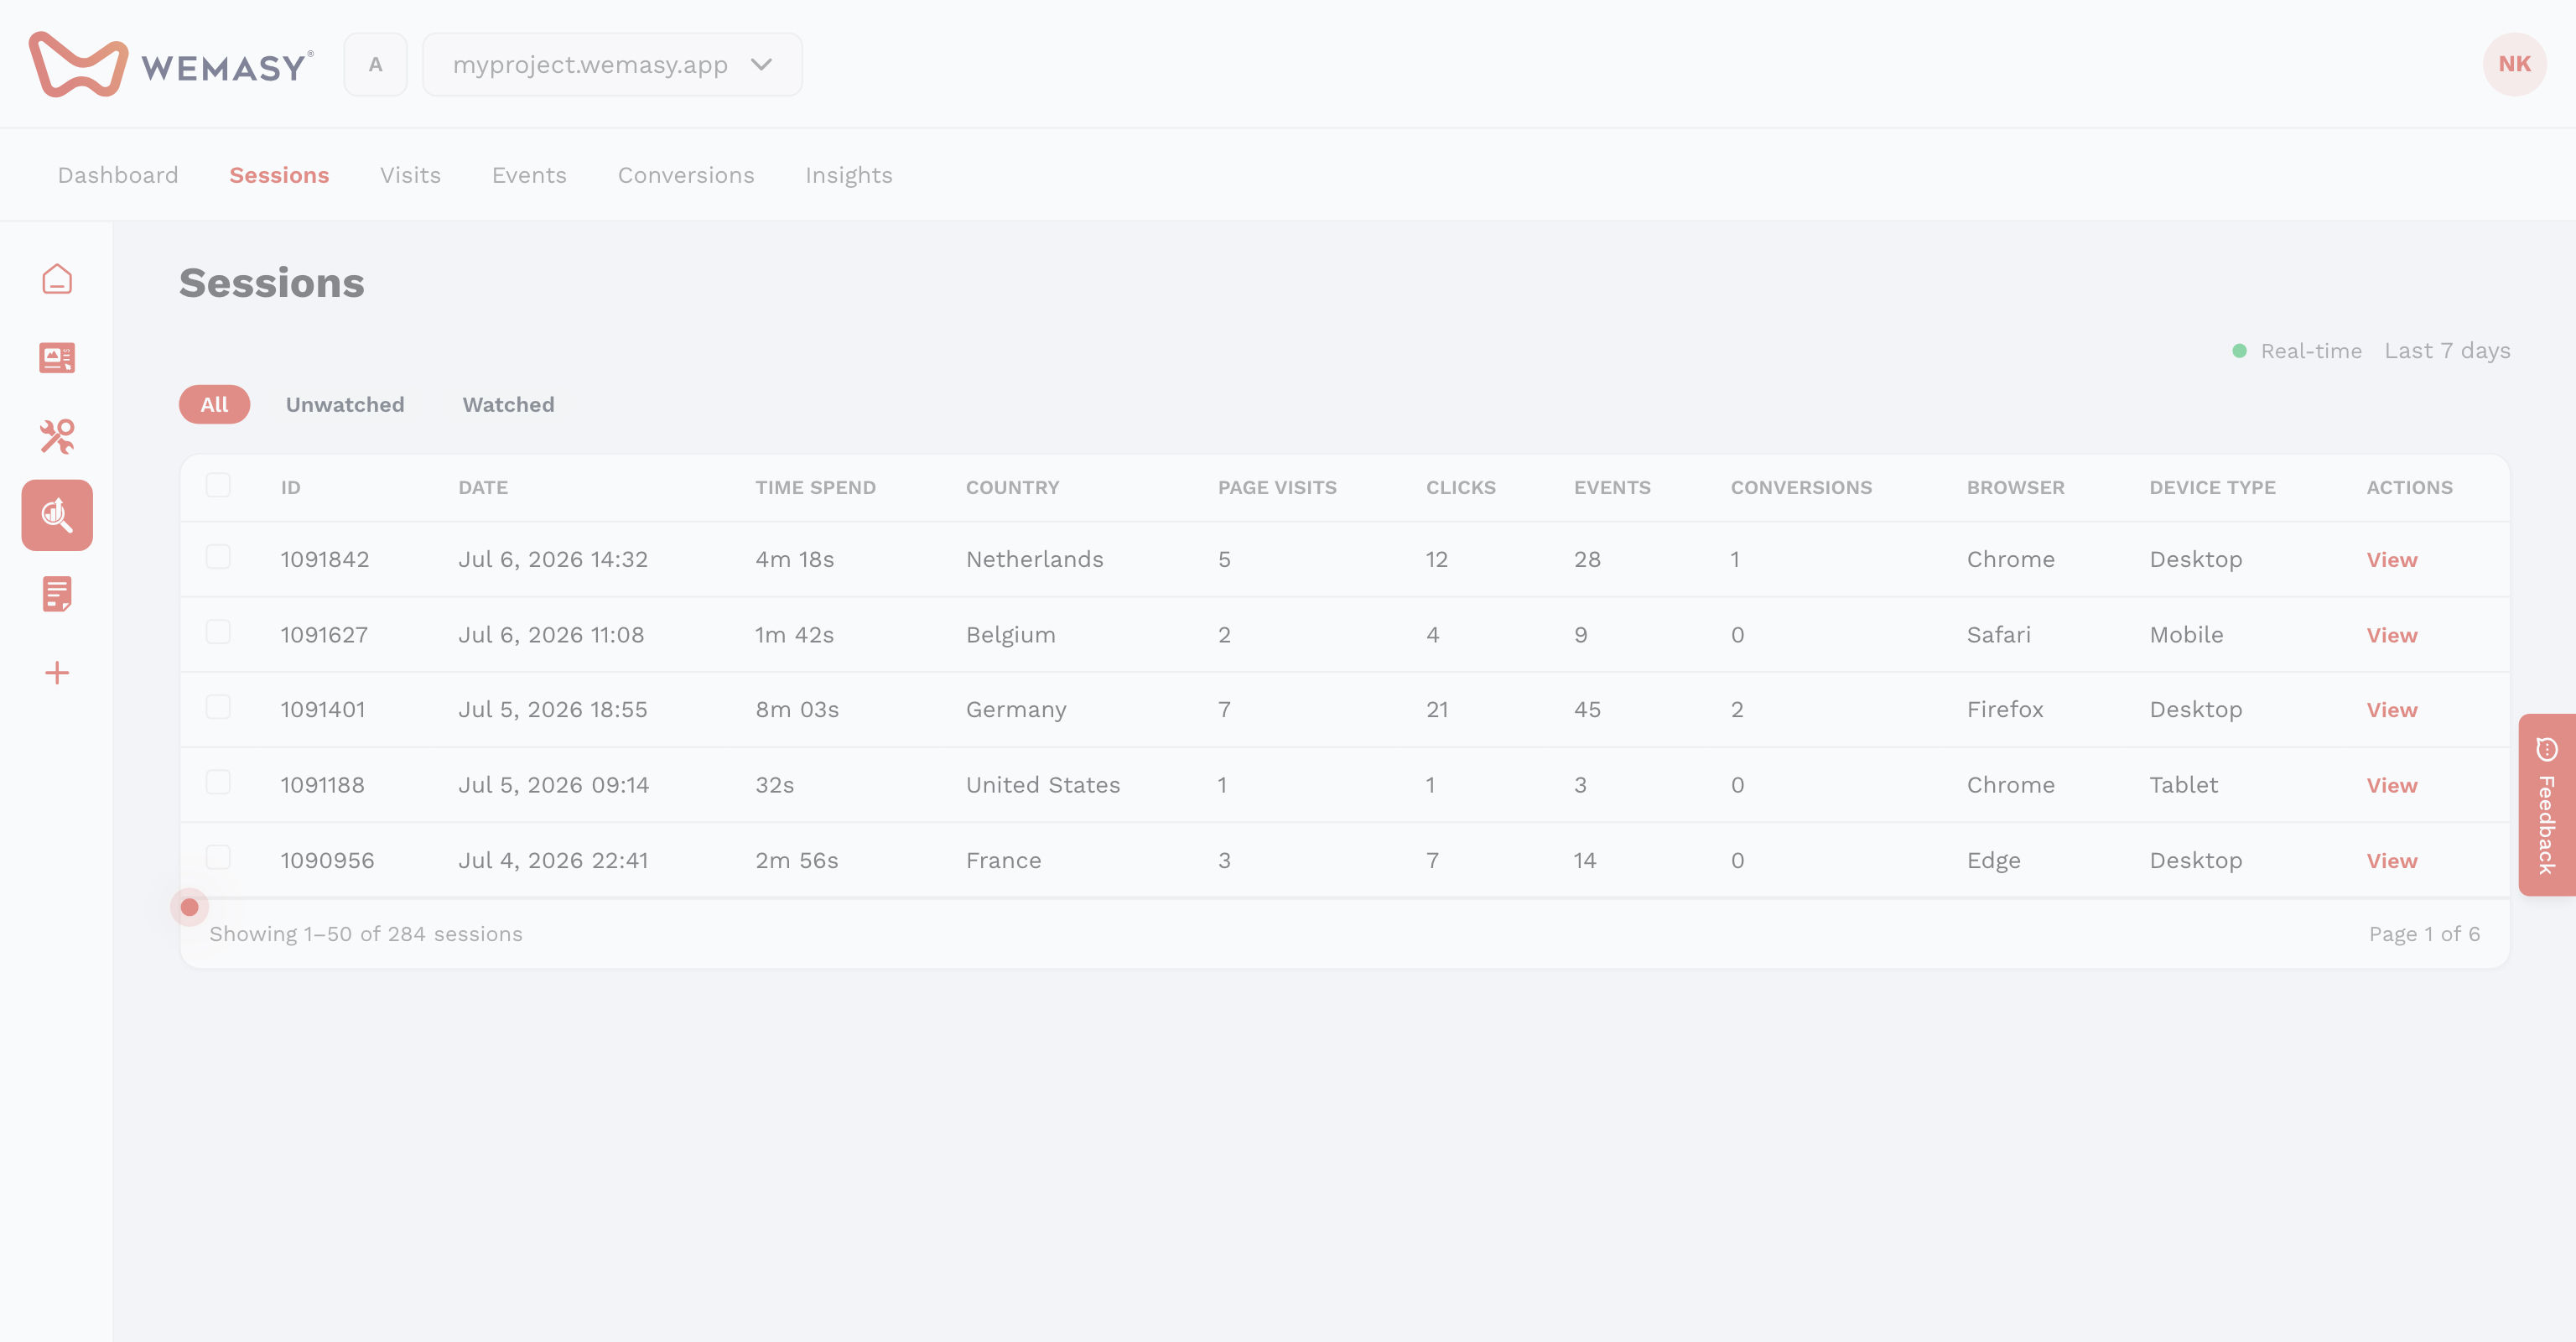Open the Last 7 days range selector
The height and width of the screenshot is (1342, 2576).
pyautogui.click(x=2447, y=351)
